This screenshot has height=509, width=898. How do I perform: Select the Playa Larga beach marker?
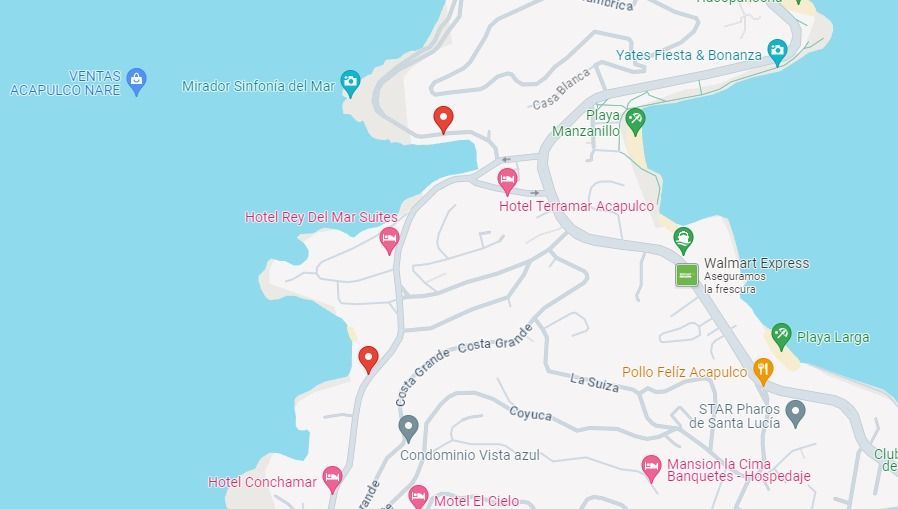point(781,336)
